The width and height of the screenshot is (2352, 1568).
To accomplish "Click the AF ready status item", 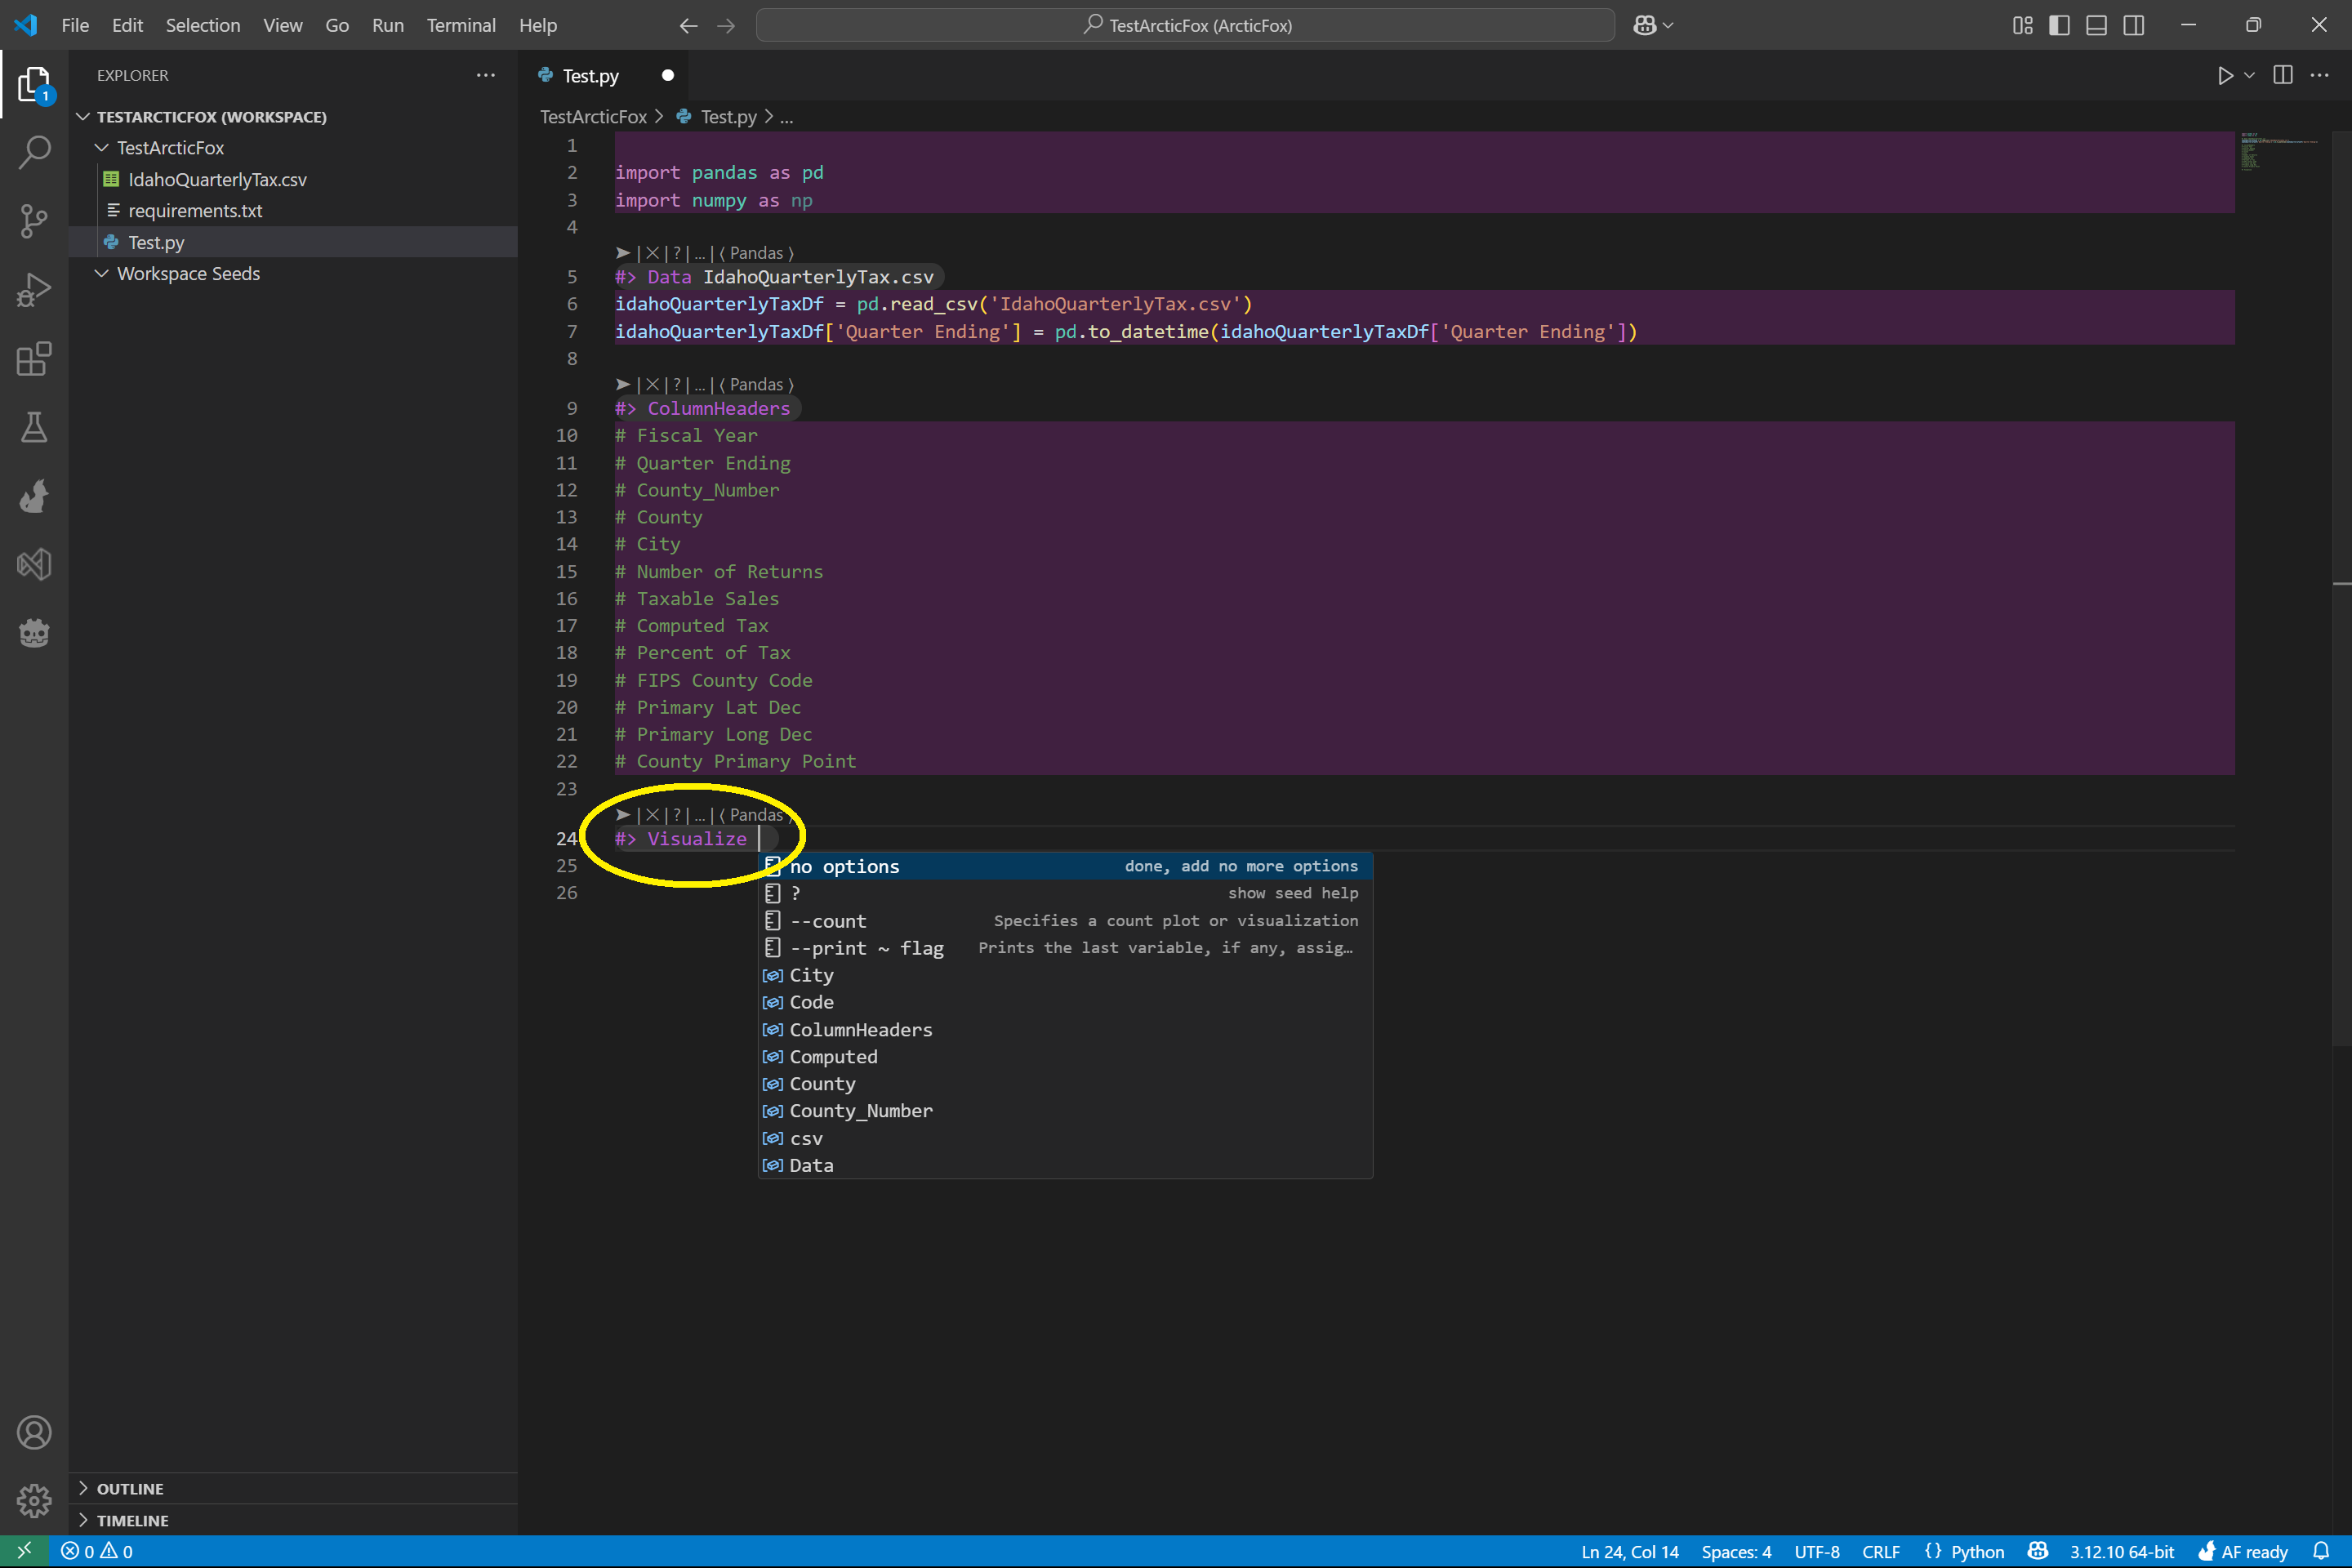I will click(2243, 1551).
